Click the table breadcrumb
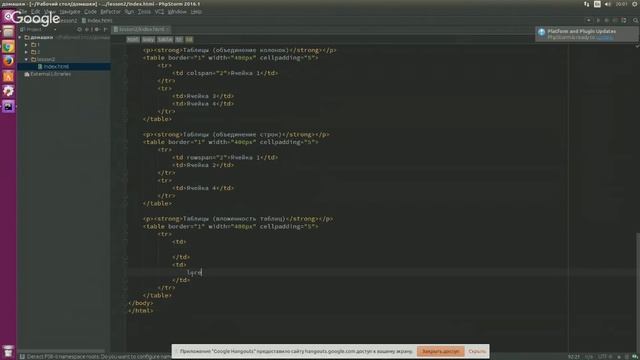 point(165,40)
